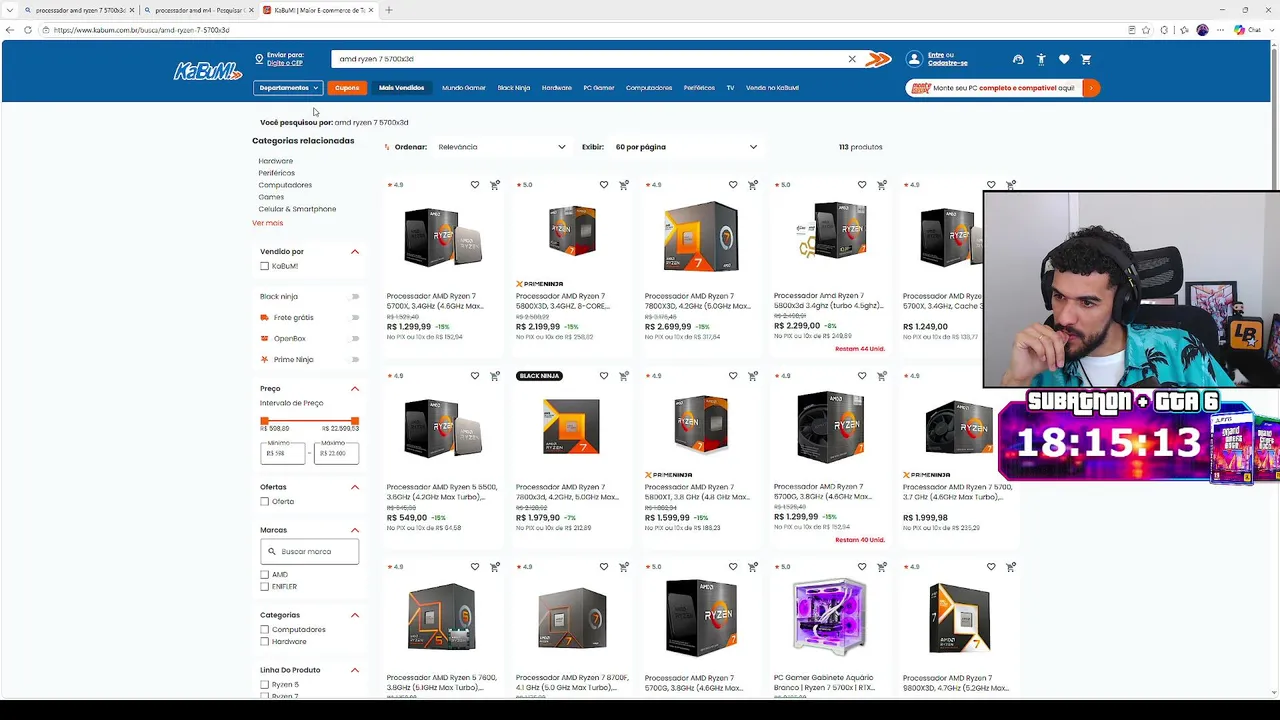Image resolution: width=1280 pixels, height=720 pixels.
Task: Open the PC Gamer menu item
Action: click(x=599, y=88)
